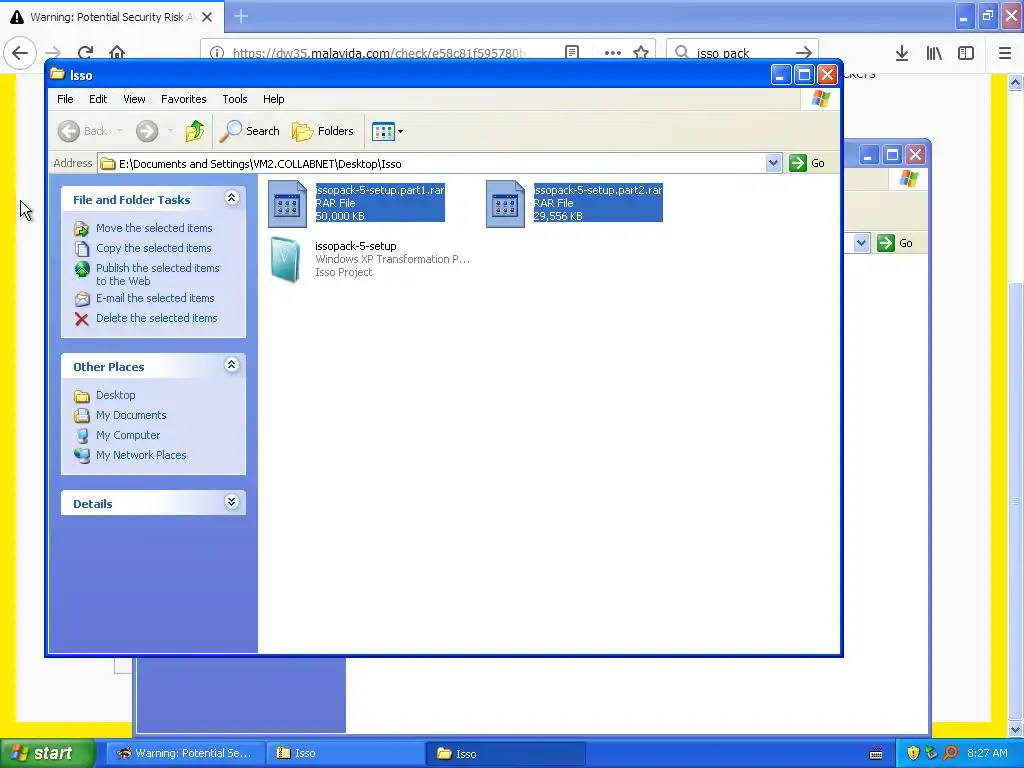The height and width of the screenshot is (768, 1024).
Task: Open the File menu
Action: (65, 99)
